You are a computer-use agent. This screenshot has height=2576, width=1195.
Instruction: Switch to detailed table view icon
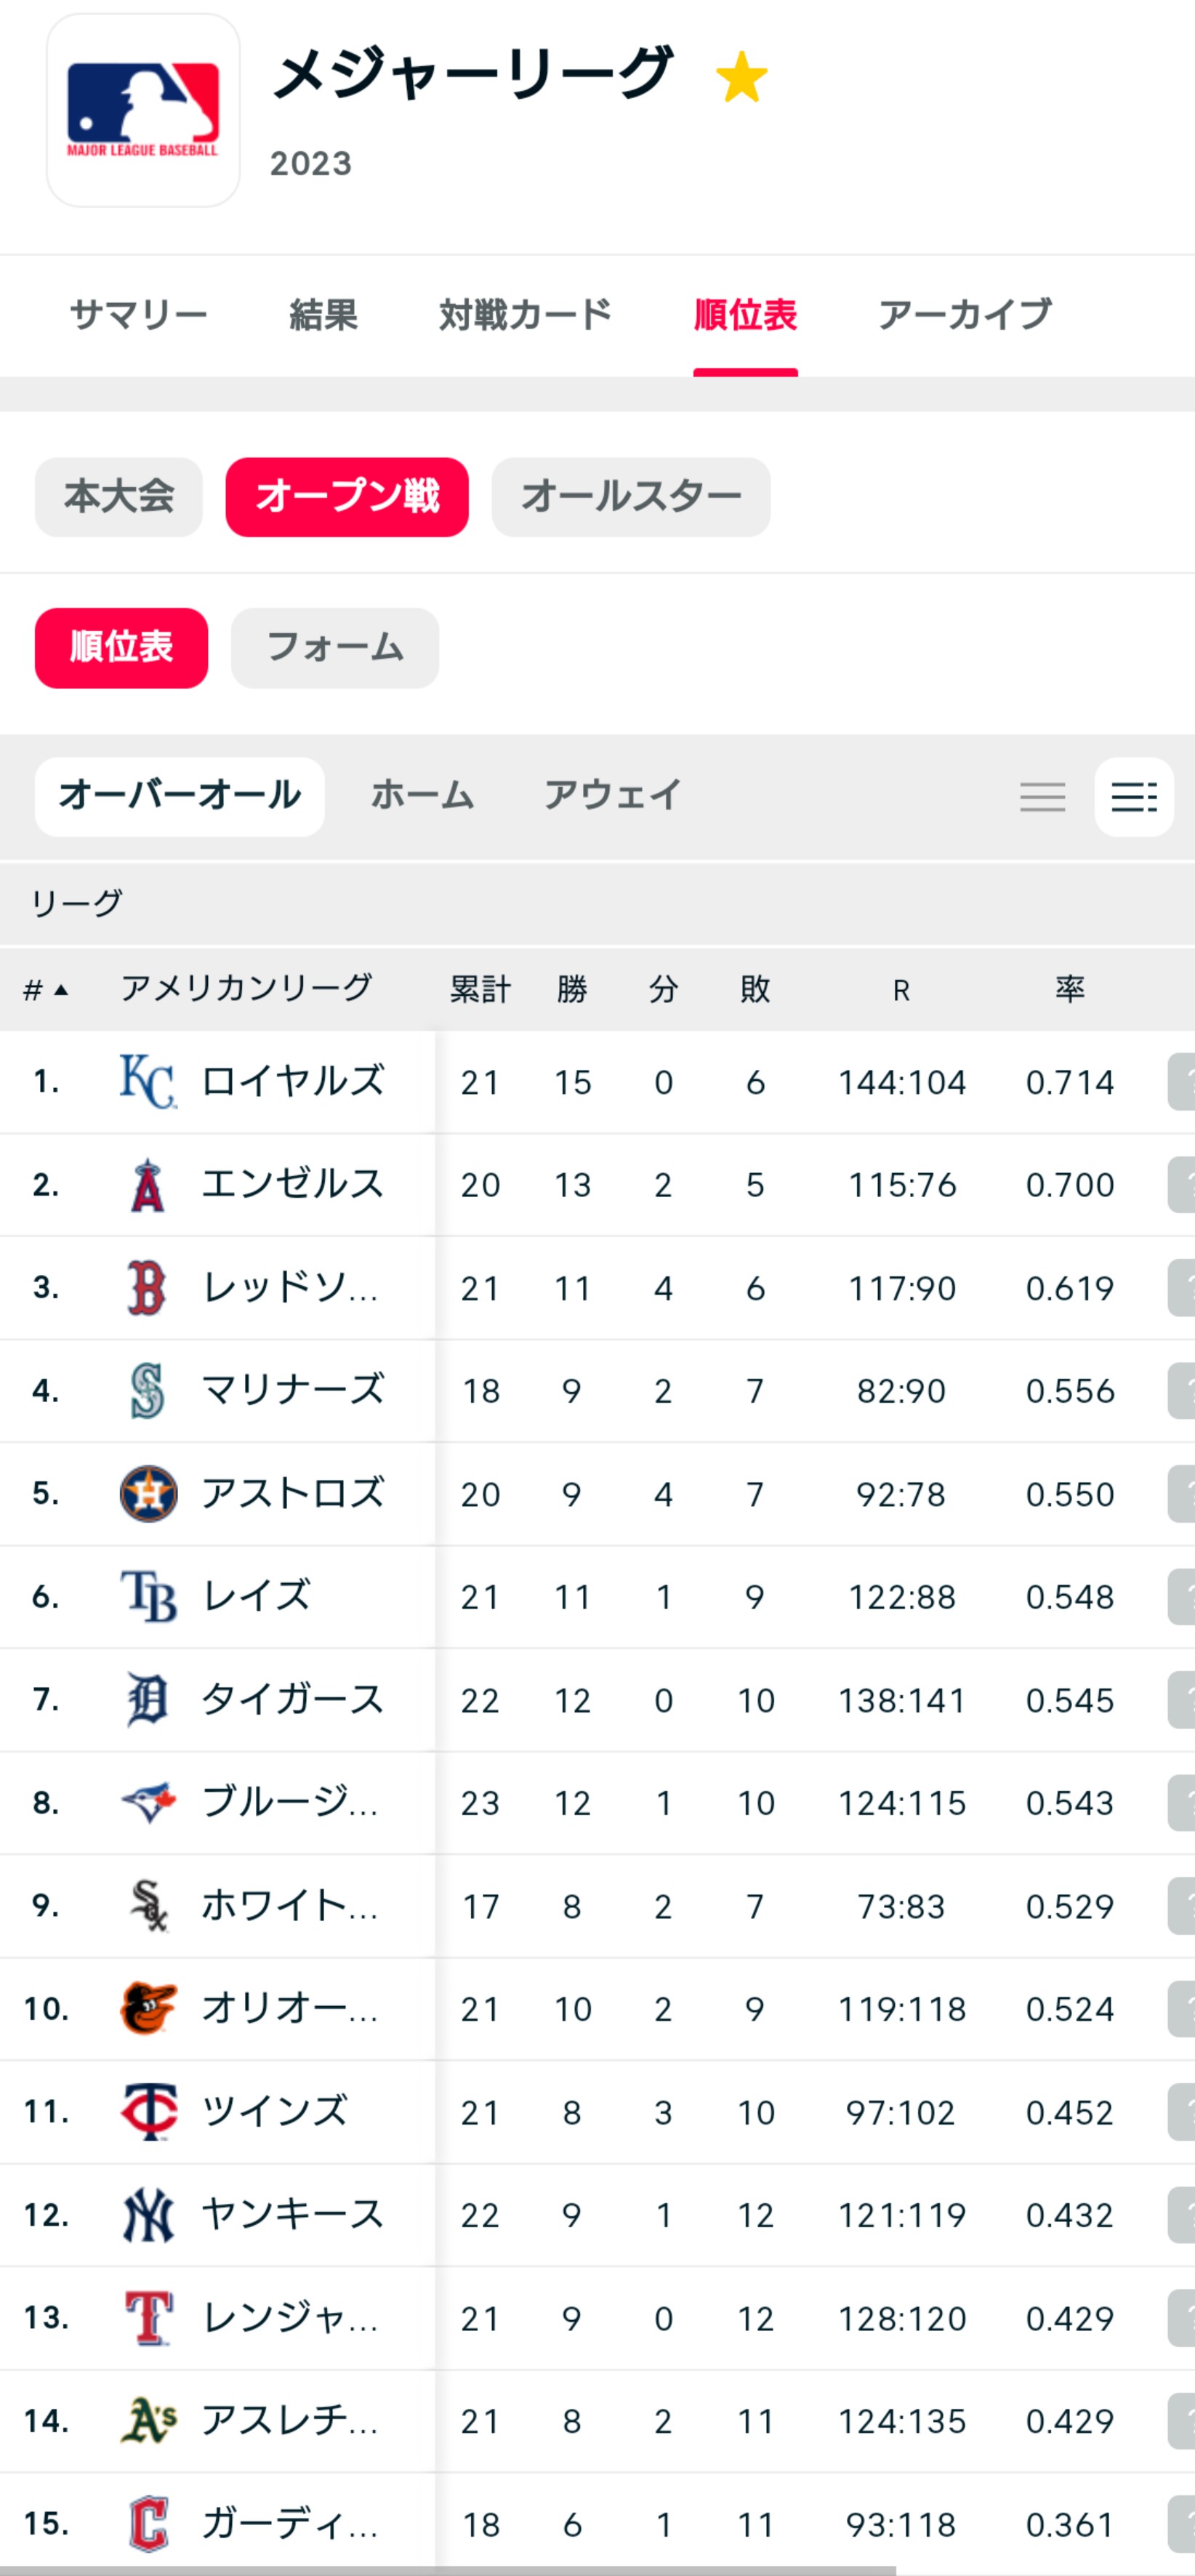coord(1134,797)
